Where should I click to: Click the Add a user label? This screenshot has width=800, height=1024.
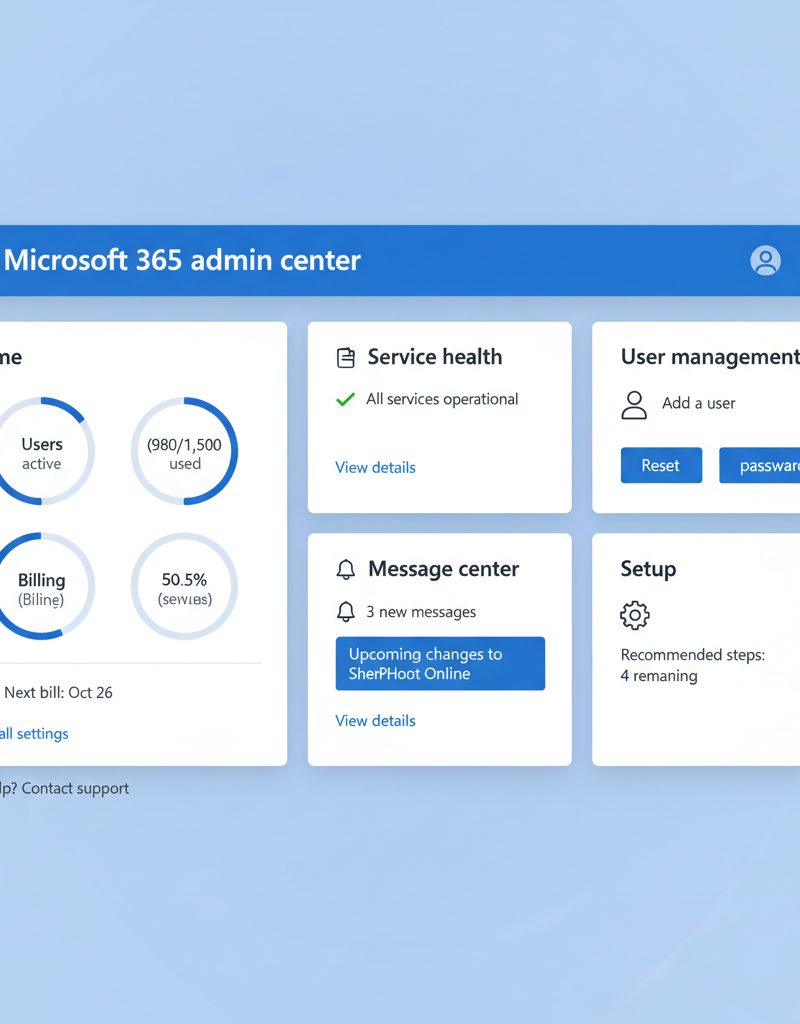click(699, 404)
